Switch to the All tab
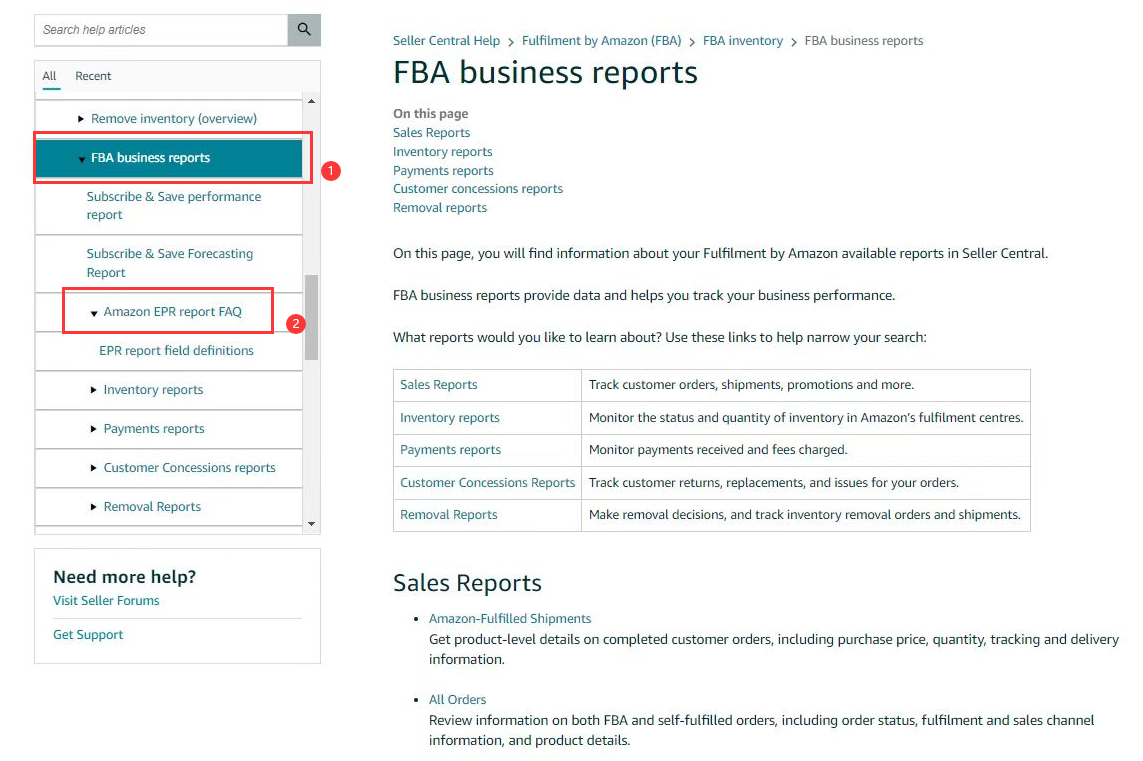 coord(49,76)
